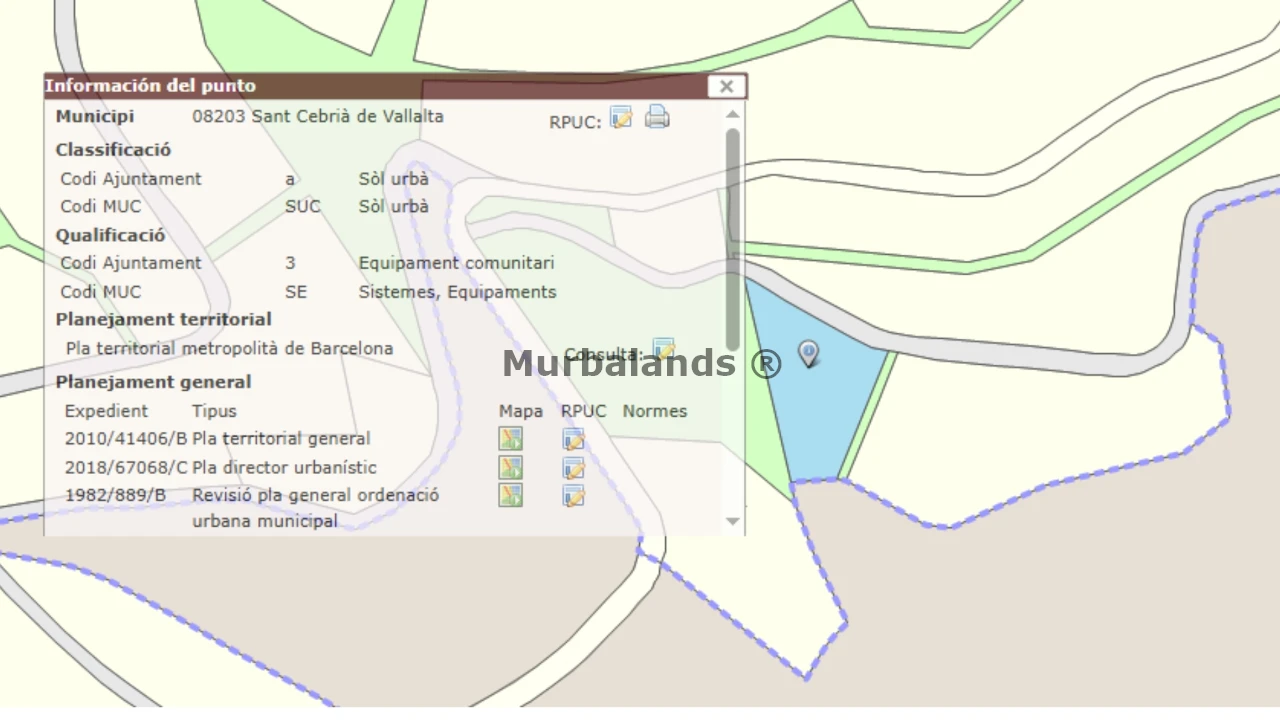Screen dimensions: 1280x720
Task: Open Mapa icon for expedient 2010/41406/B
Action: click(511, 439)
